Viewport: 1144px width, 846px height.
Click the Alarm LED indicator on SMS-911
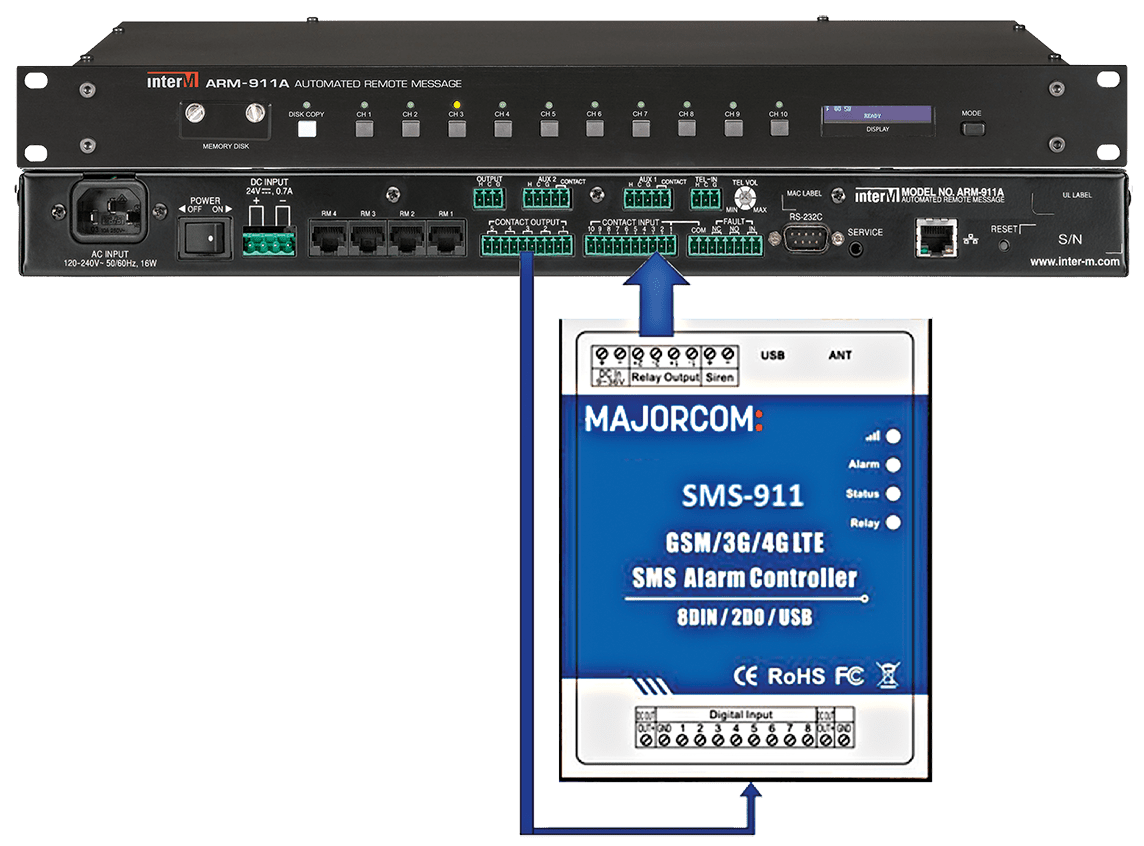point(893,465)
